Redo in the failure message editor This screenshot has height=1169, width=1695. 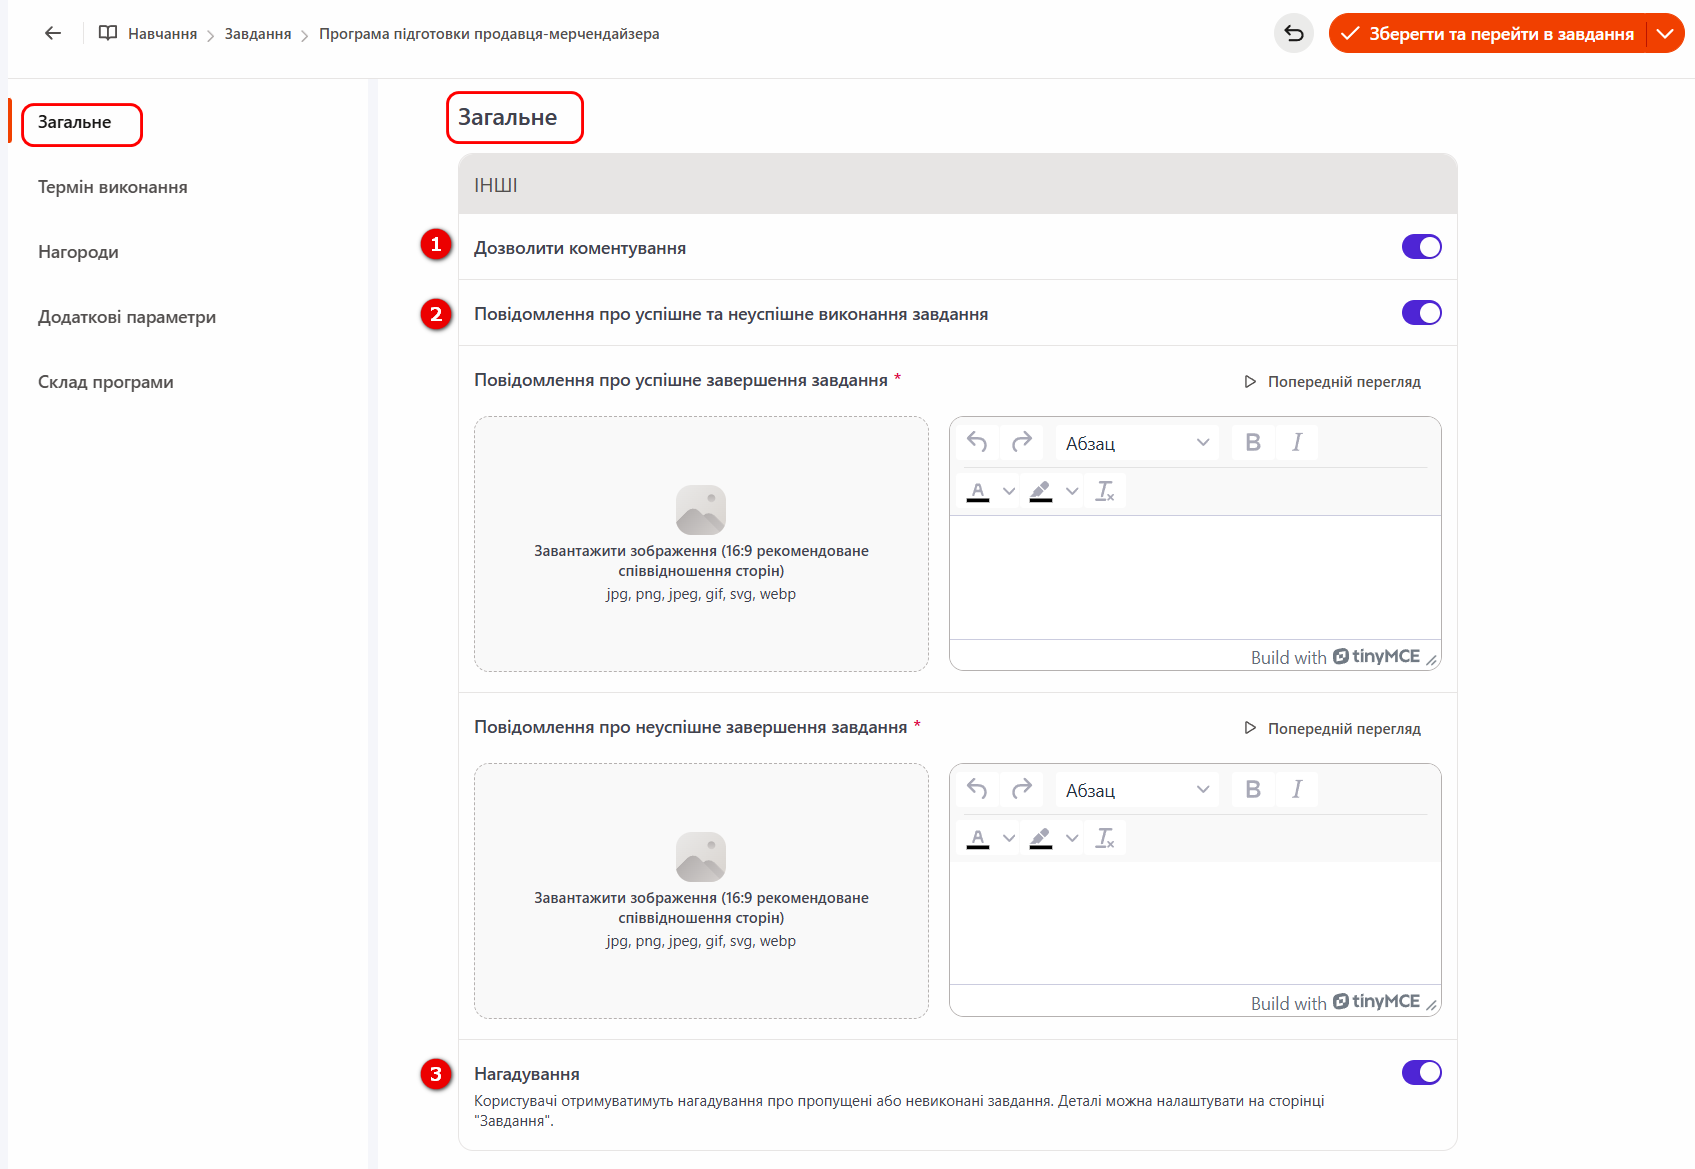tap(1021, 789)
